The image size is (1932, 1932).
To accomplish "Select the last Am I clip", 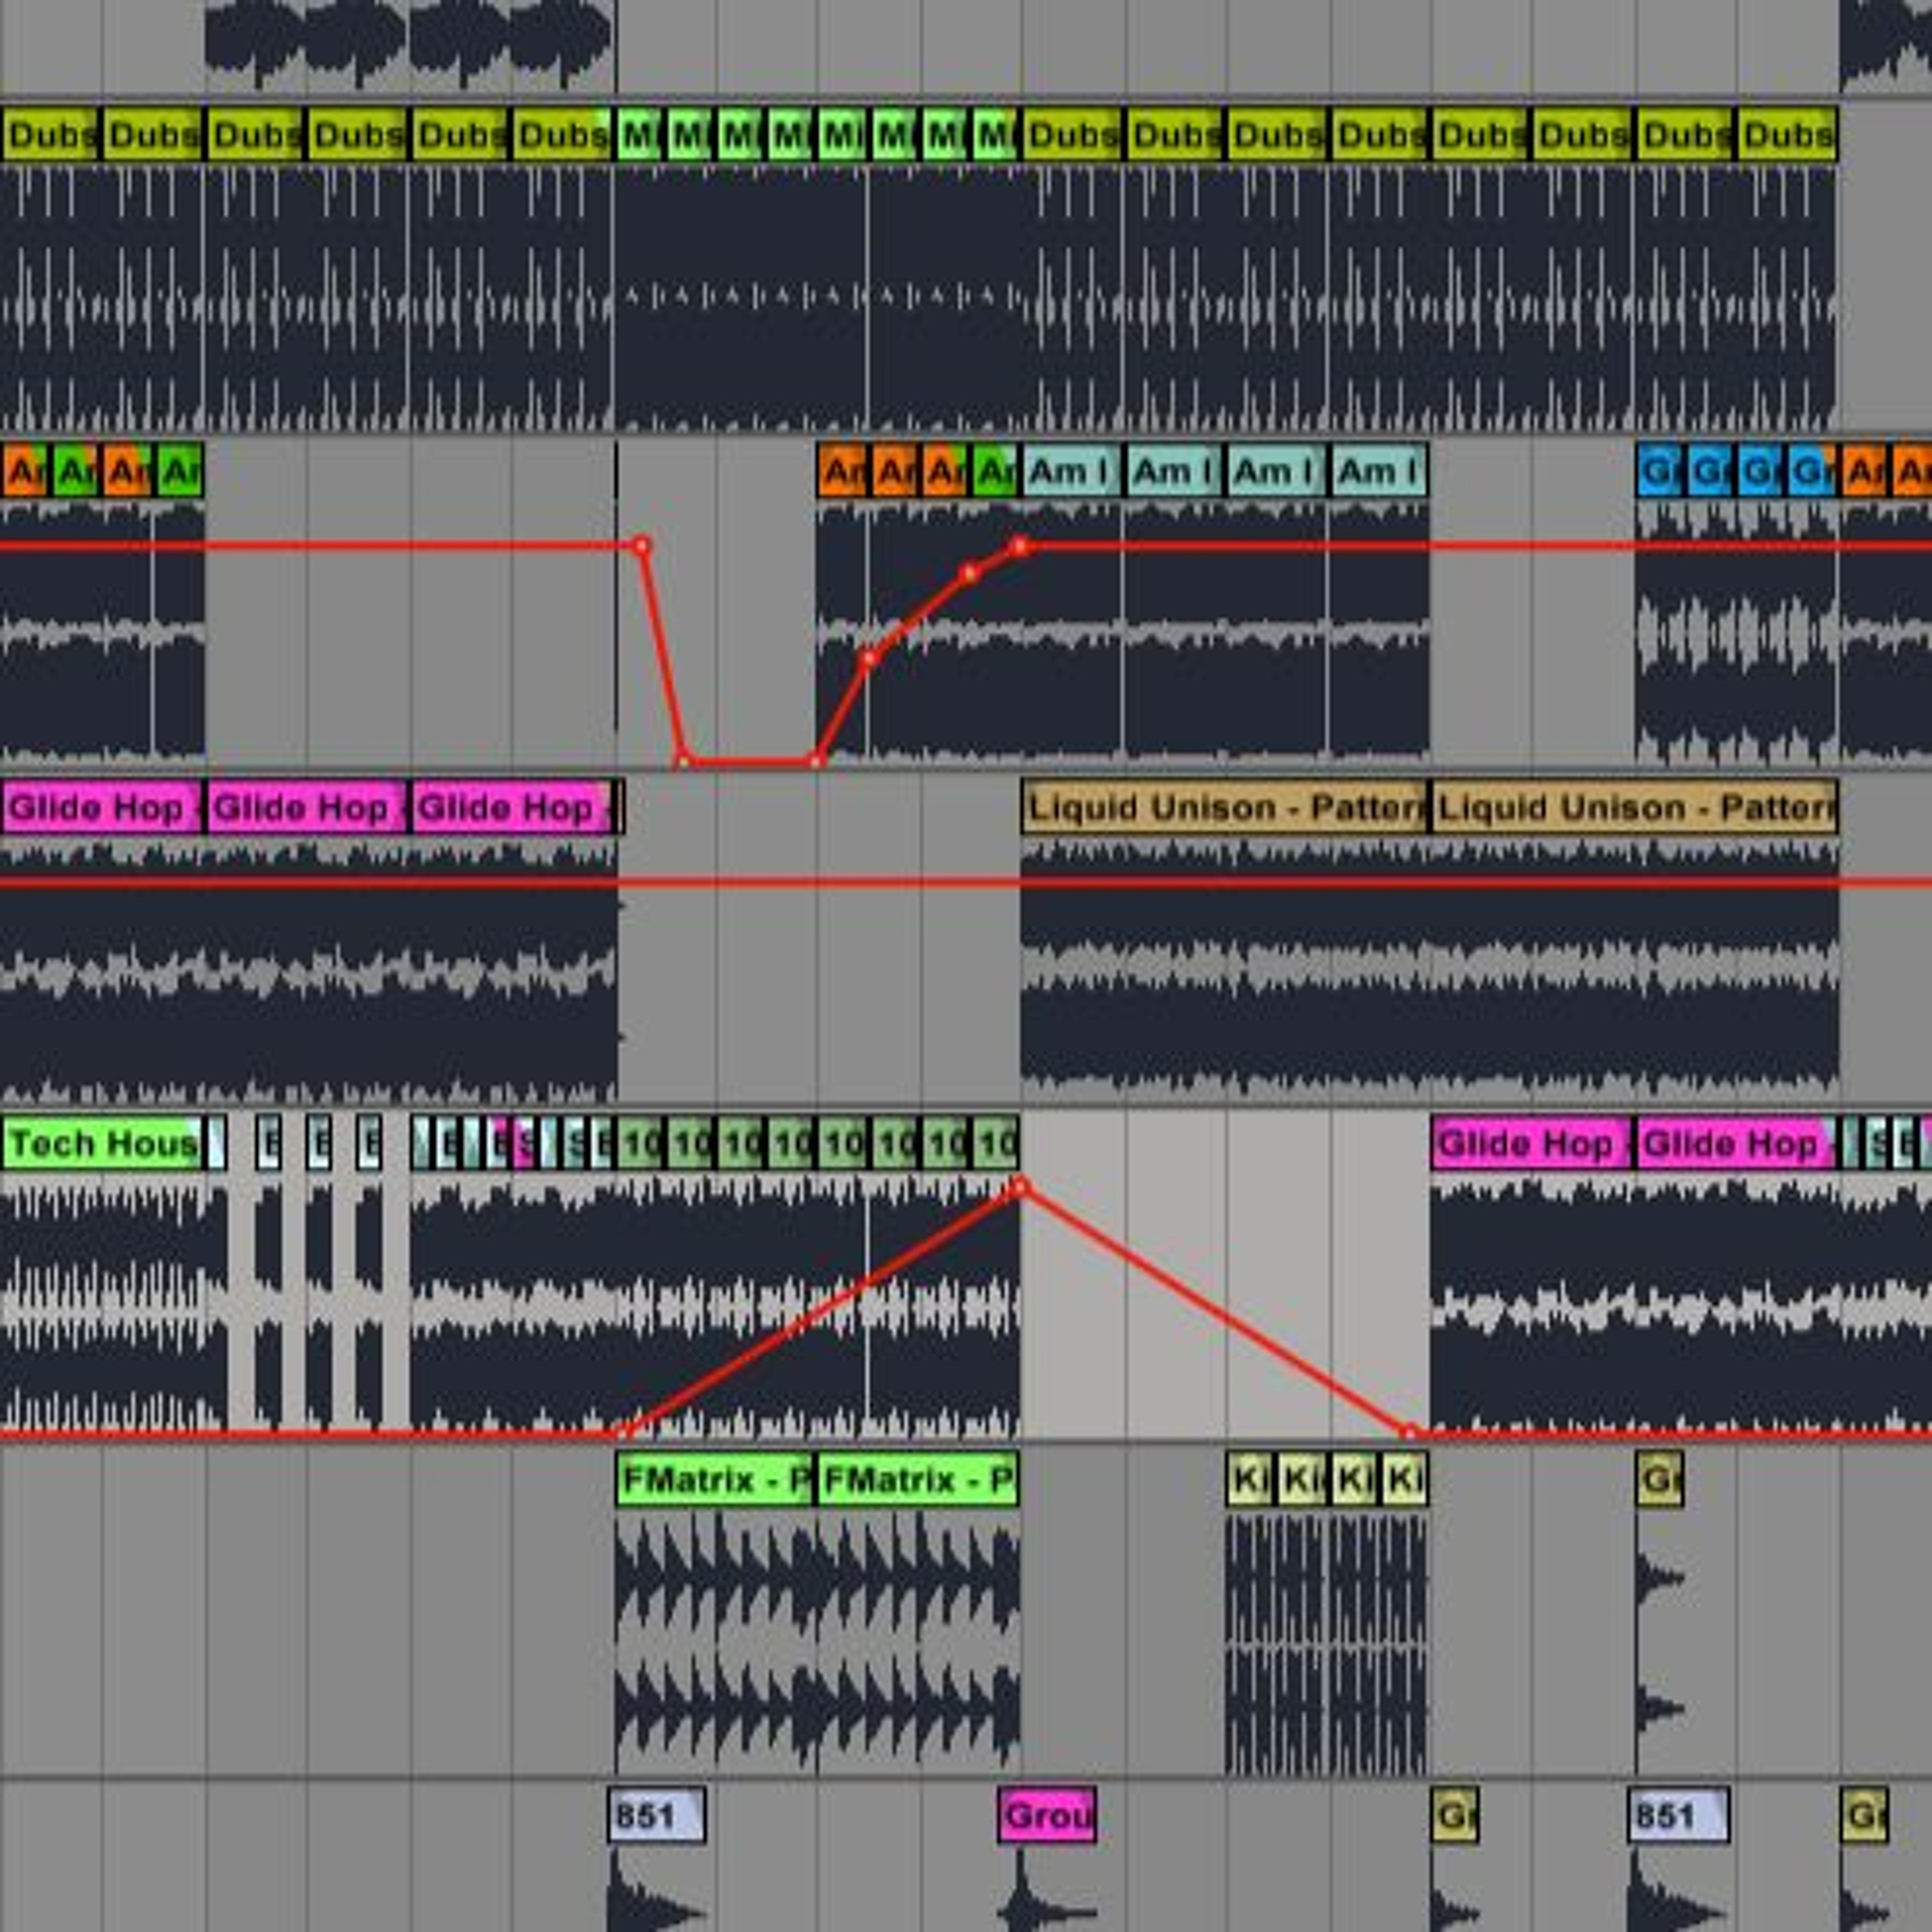I will (x=1380, y=472).
